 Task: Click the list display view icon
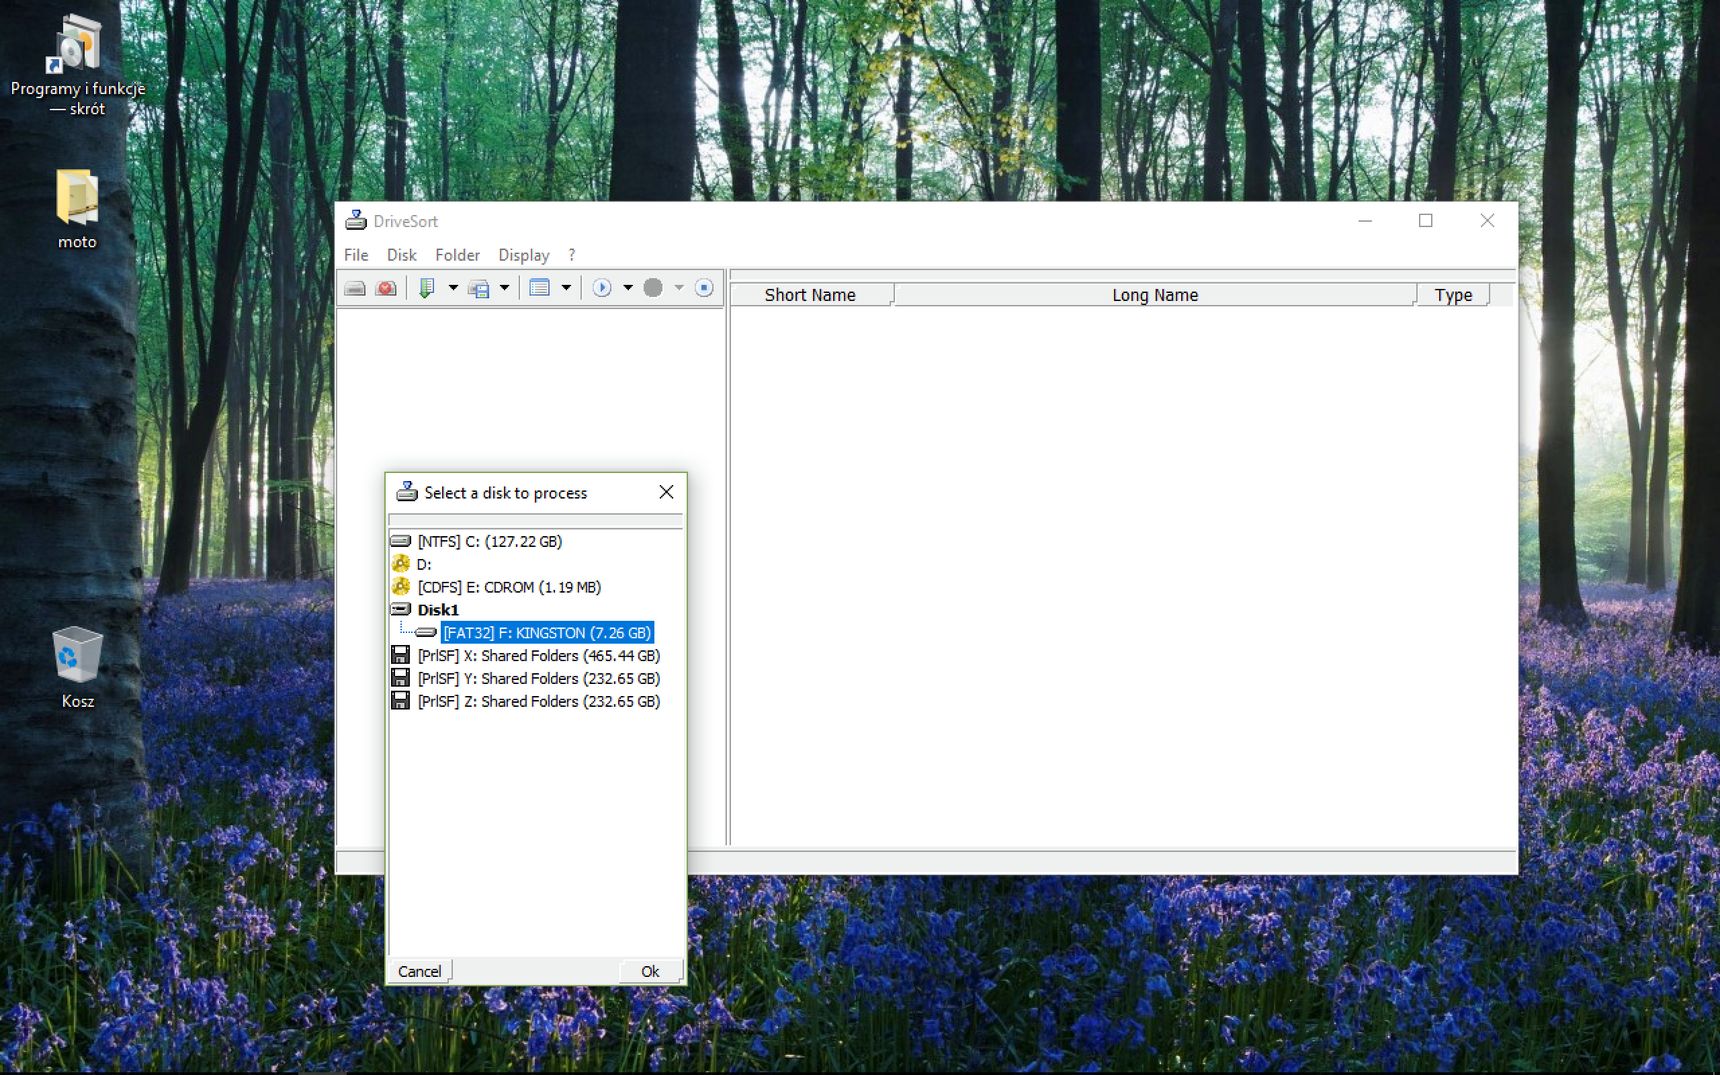(x=540, y=288)
